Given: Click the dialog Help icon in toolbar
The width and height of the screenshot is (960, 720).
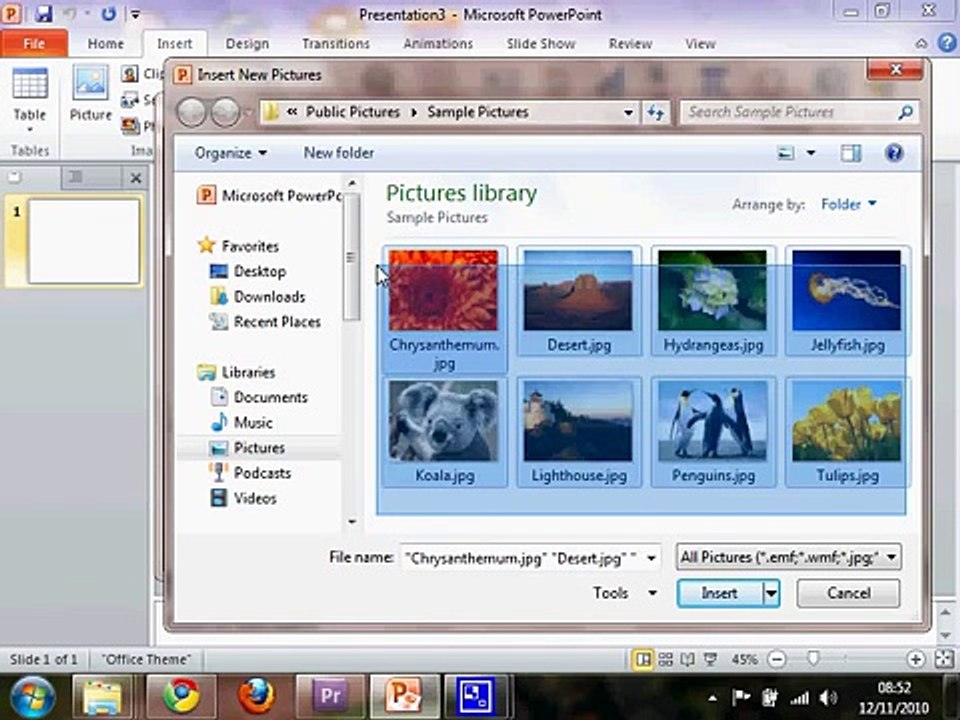Looking at the screenshot, I should [x=894, y=152].
